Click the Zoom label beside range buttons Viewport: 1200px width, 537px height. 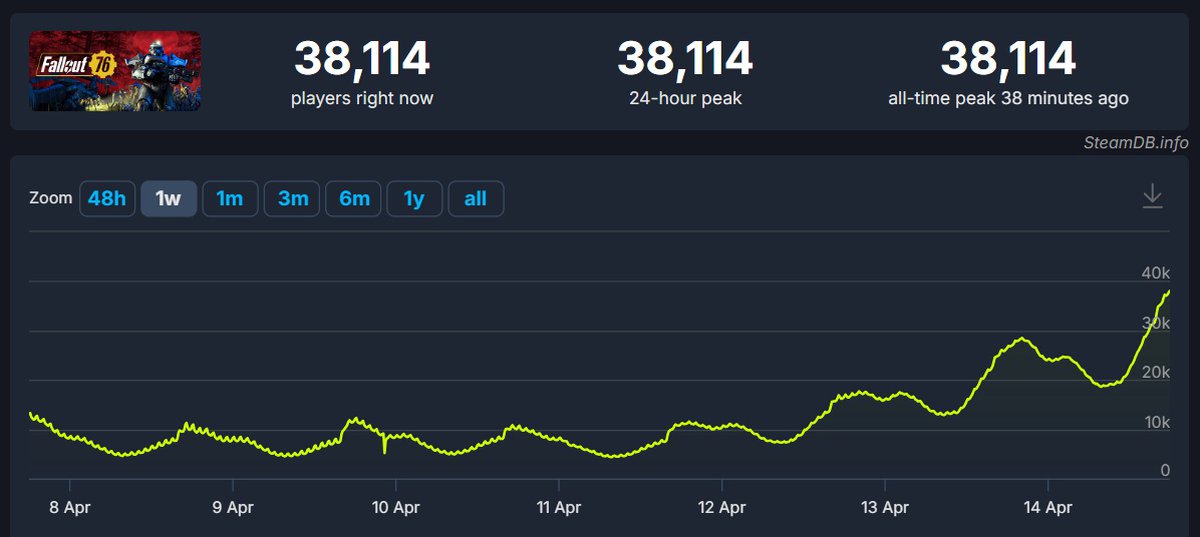(x=51, y=198)
